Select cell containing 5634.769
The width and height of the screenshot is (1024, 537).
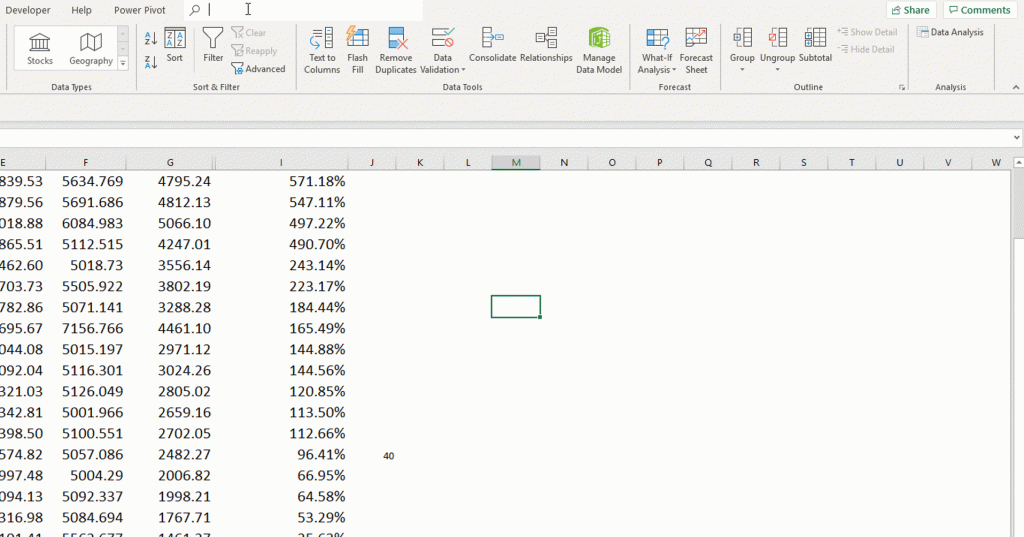pyautogui.click(x=86, y=182)
